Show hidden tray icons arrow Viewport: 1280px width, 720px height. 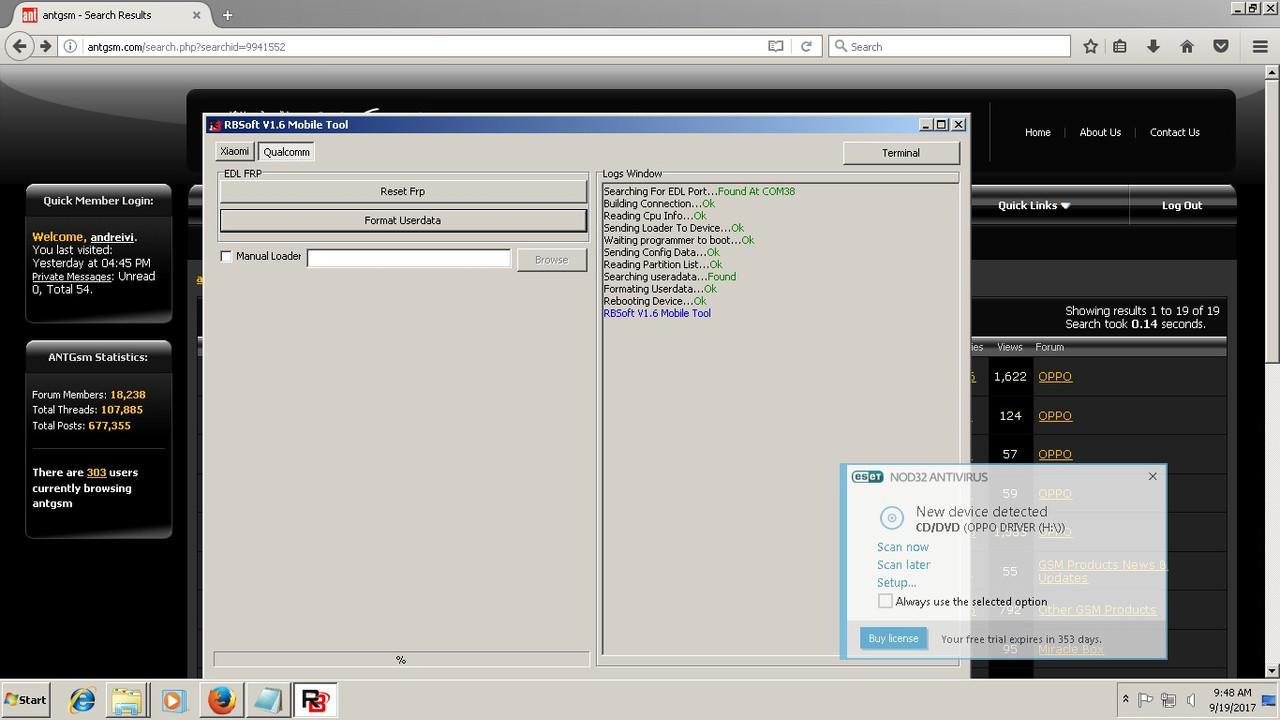[1126, 700]
